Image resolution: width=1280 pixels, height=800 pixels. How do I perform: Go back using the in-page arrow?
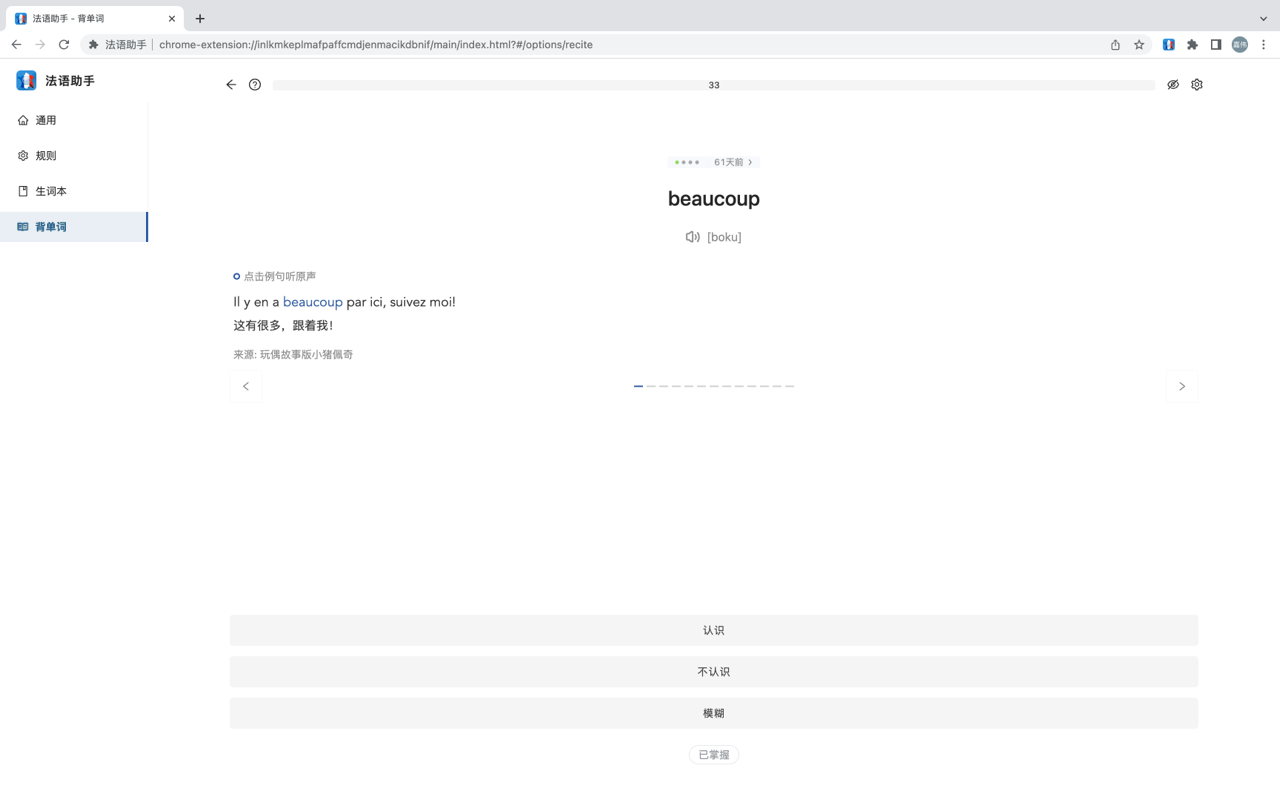231,85
